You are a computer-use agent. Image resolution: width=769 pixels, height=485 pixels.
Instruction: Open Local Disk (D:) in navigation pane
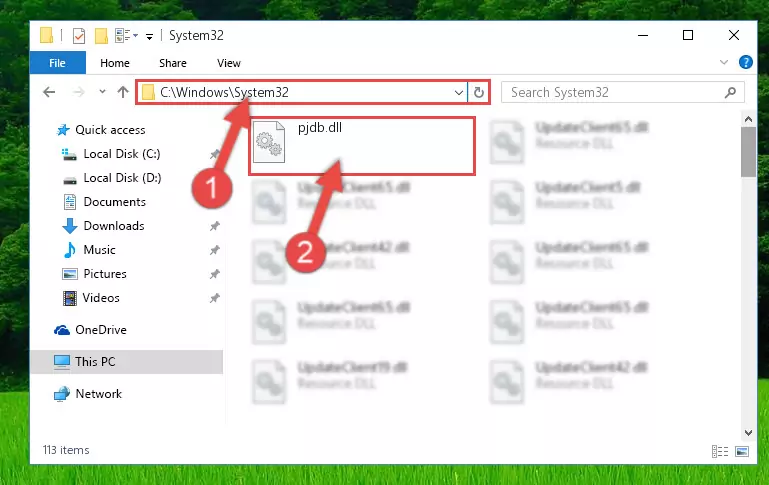(x=122, y=178)
